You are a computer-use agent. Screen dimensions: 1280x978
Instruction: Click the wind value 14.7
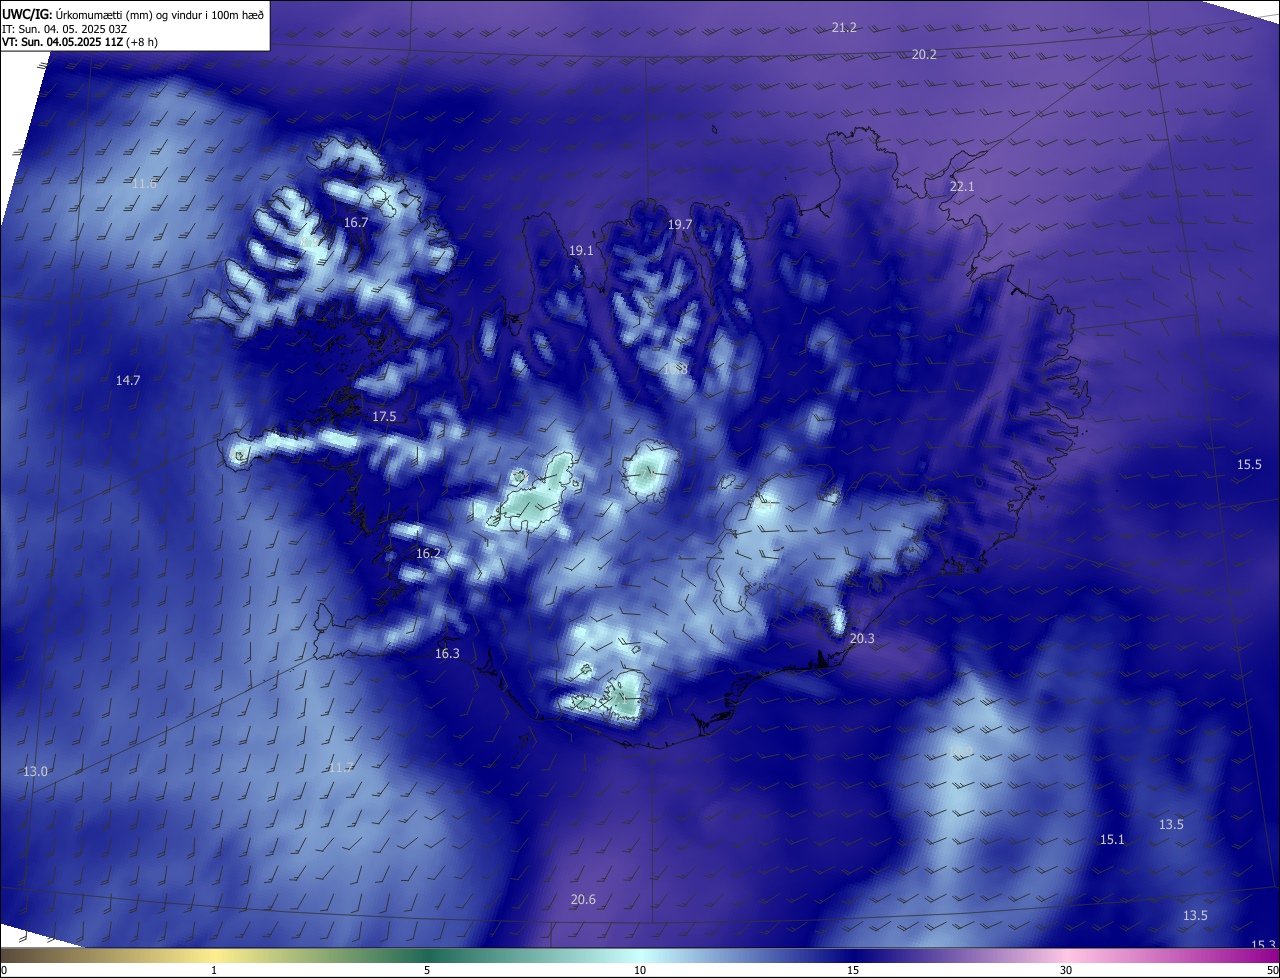128,381
